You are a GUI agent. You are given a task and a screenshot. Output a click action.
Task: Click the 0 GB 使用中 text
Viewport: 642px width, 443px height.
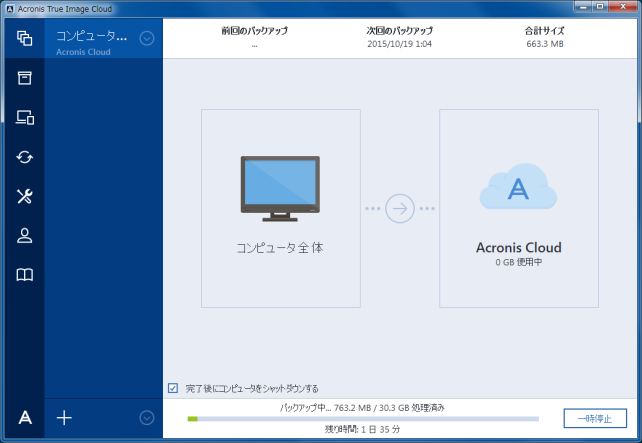(519, 262)
